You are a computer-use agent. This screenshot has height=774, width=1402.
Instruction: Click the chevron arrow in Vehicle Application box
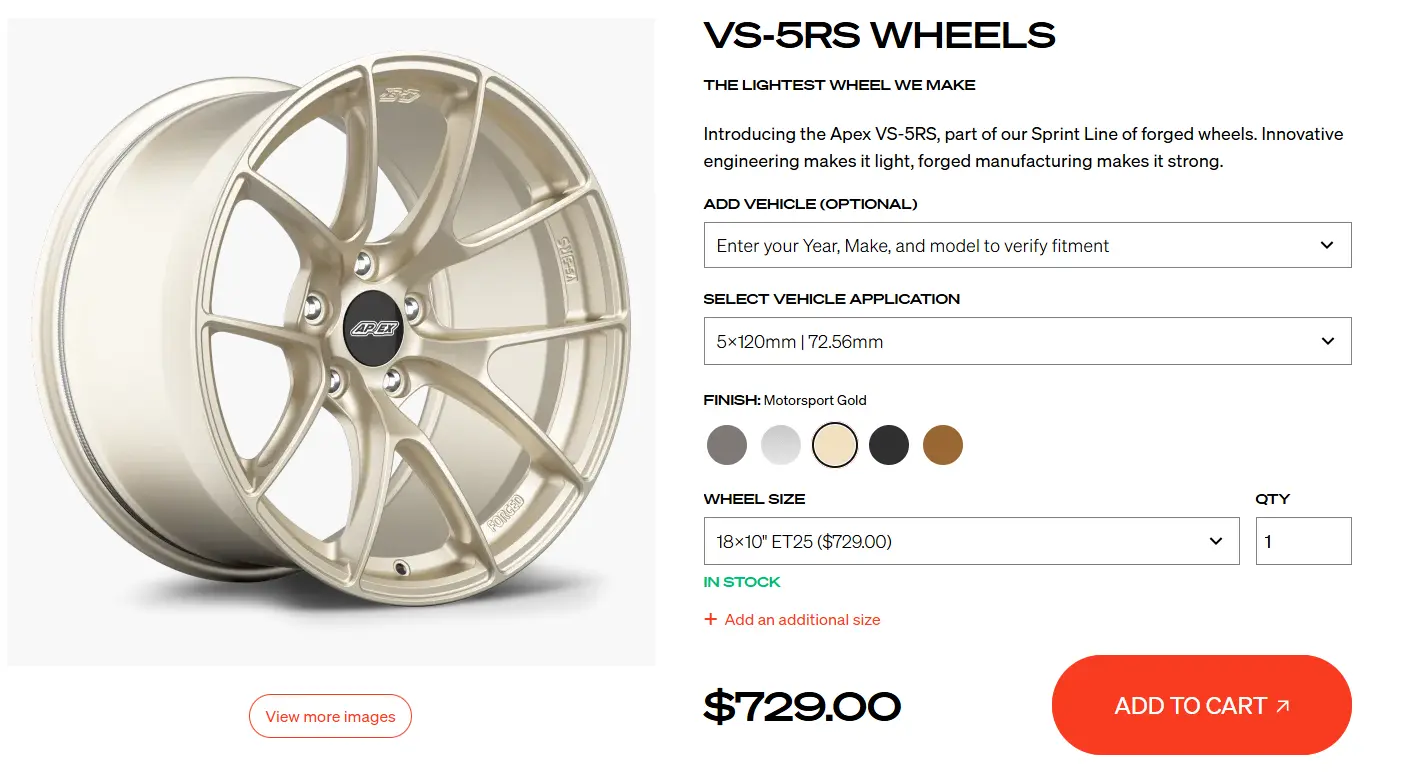[1327, 341]
